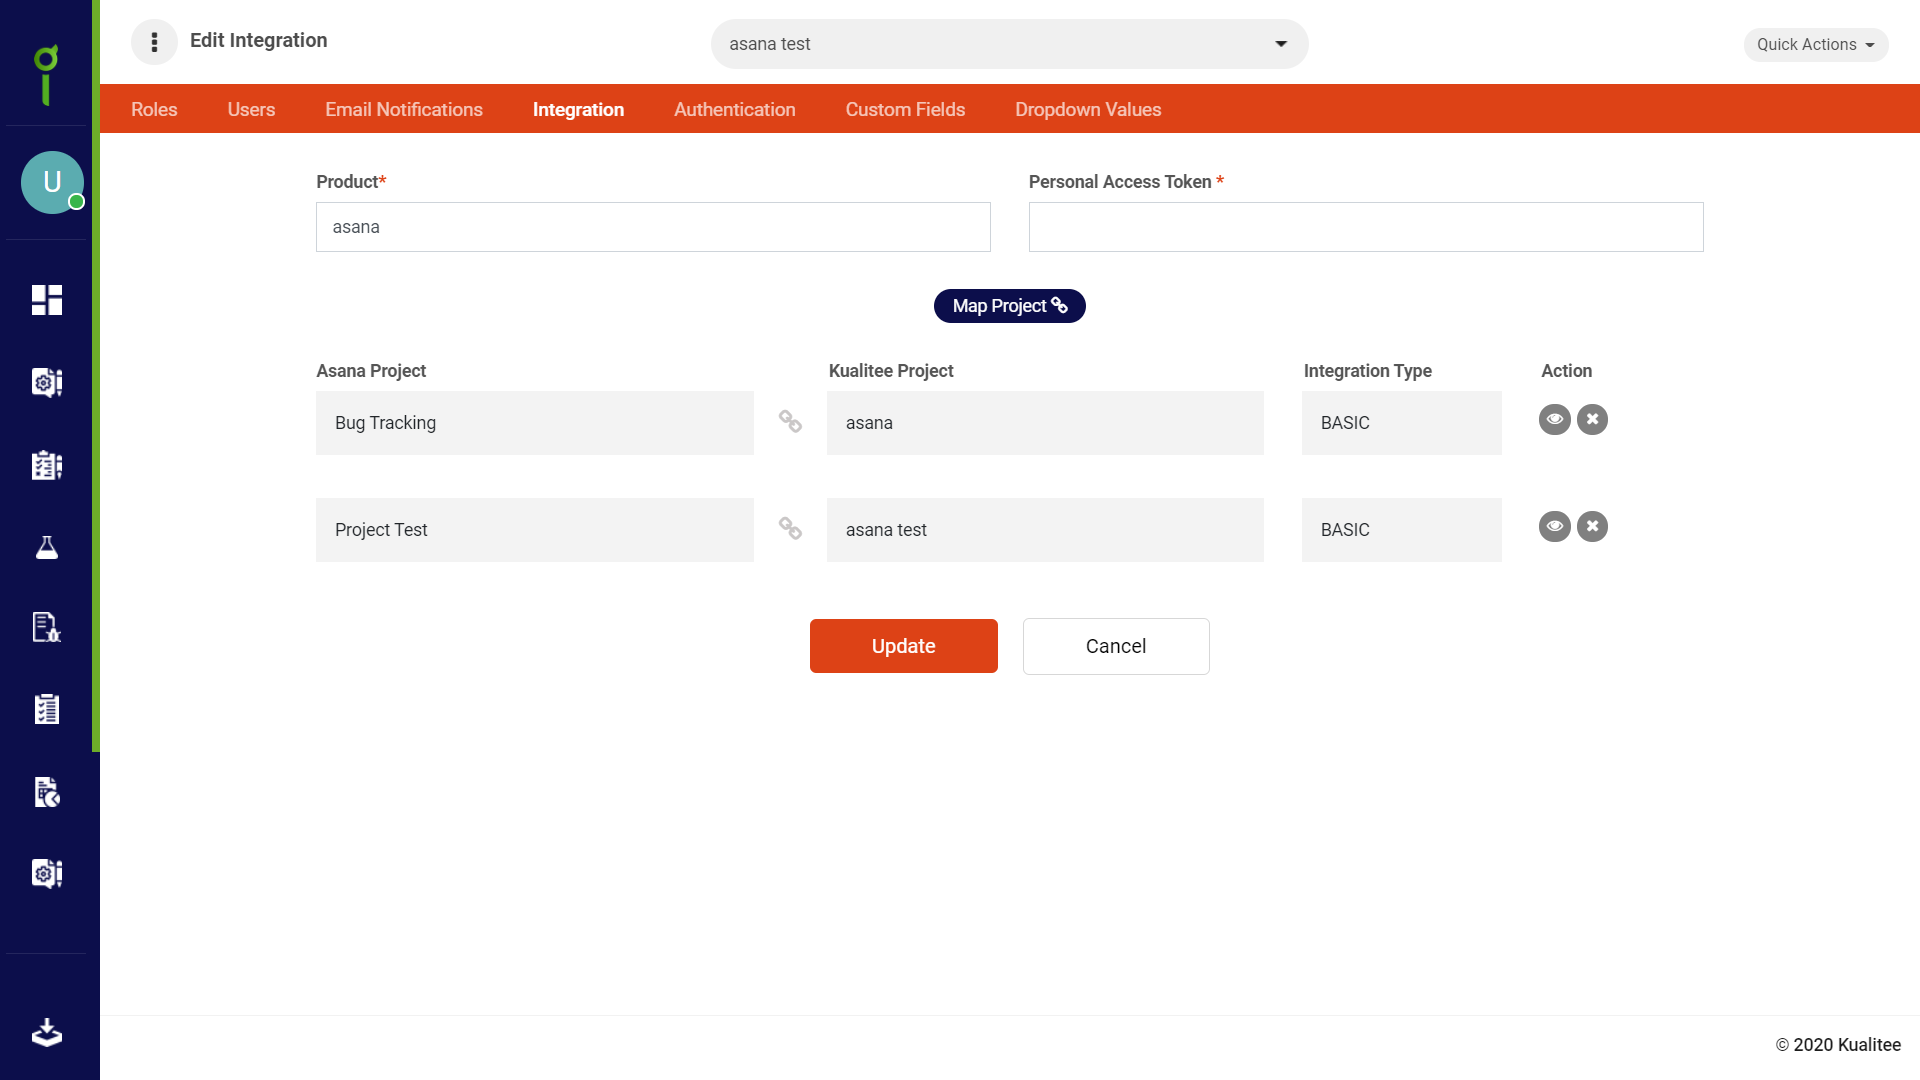Go to the Authentication tab

[735, 109]
